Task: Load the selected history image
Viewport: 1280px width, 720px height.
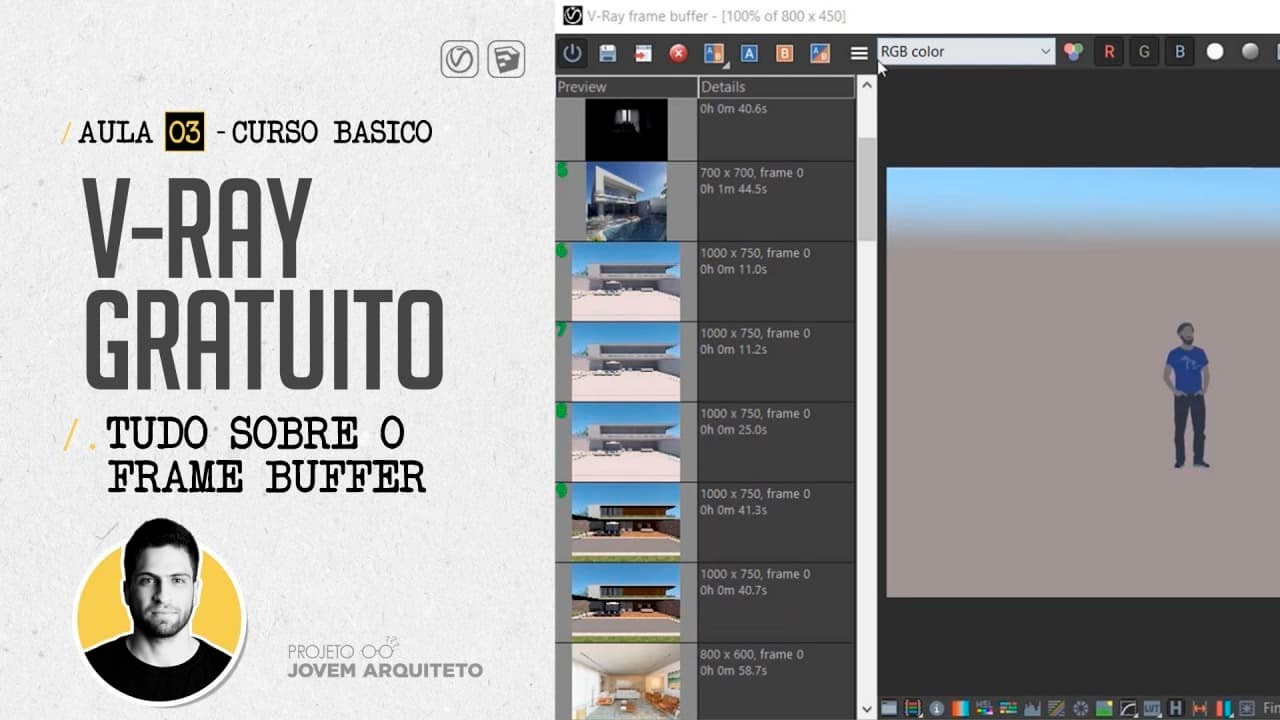Action: [643, 53]
